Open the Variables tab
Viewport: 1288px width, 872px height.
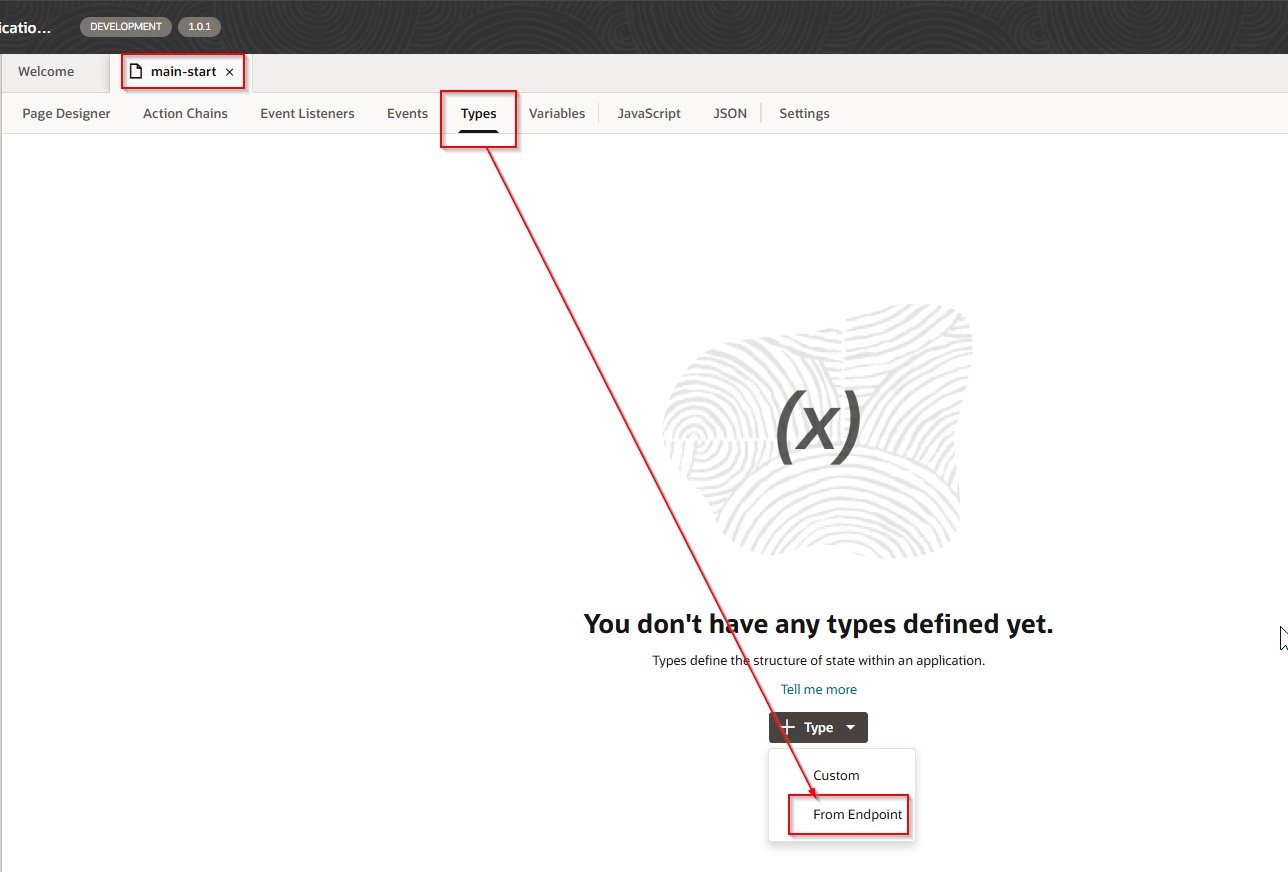556,113
